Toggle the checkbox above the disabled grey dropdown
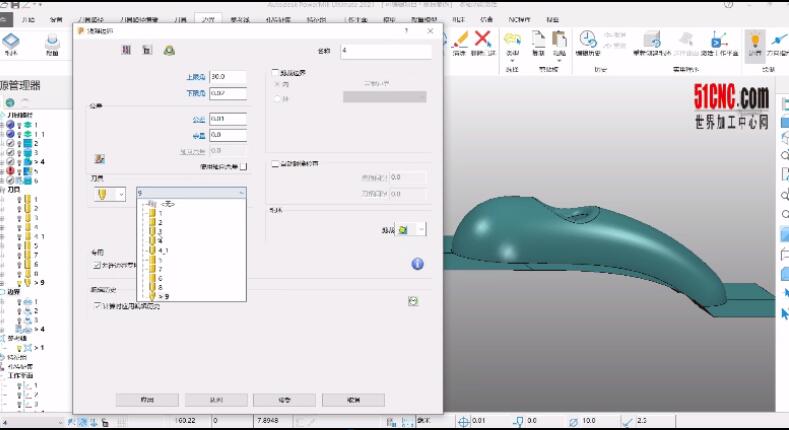789x430 pixels. [276, 74]
